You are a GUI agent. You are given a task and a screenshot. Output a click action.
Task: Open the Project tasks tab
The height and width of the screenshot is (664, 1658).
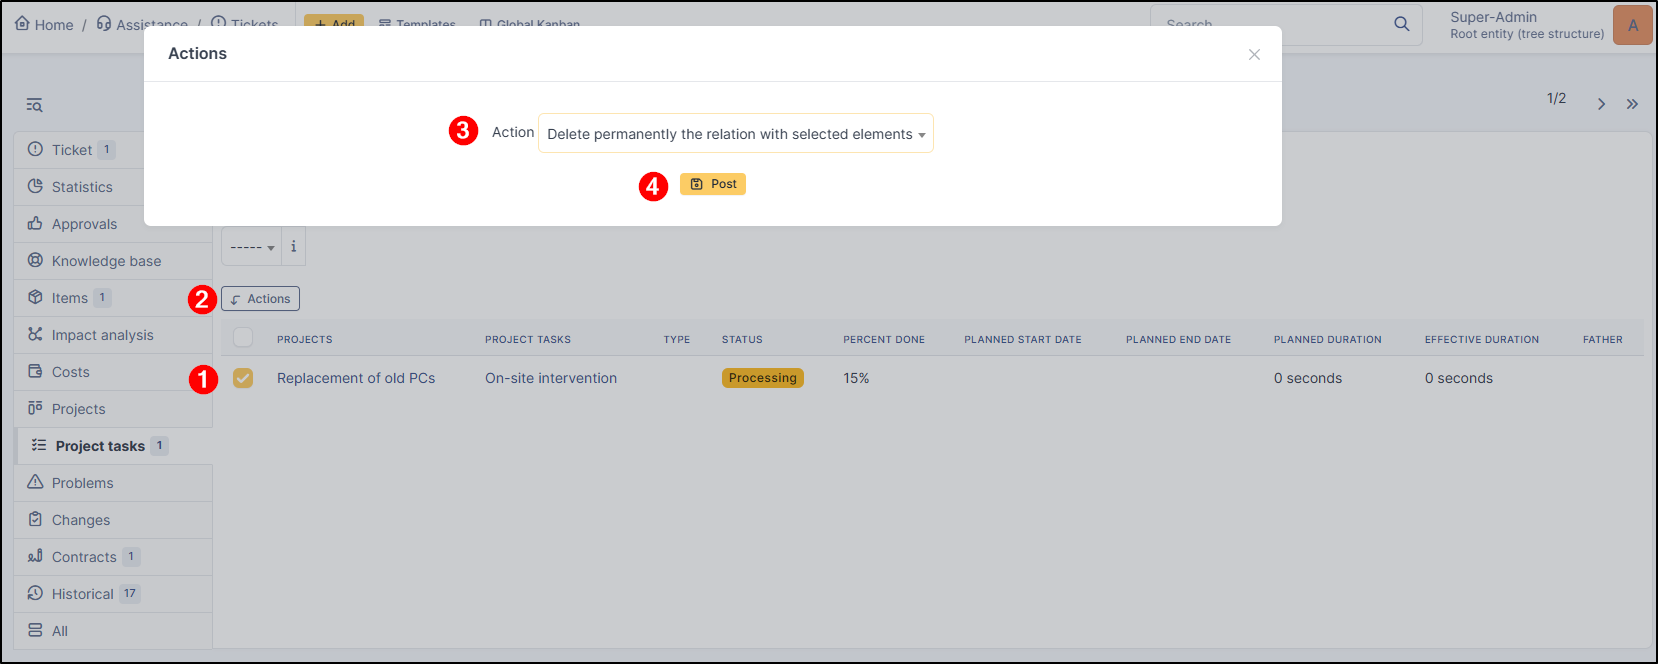tap(100, 446)
